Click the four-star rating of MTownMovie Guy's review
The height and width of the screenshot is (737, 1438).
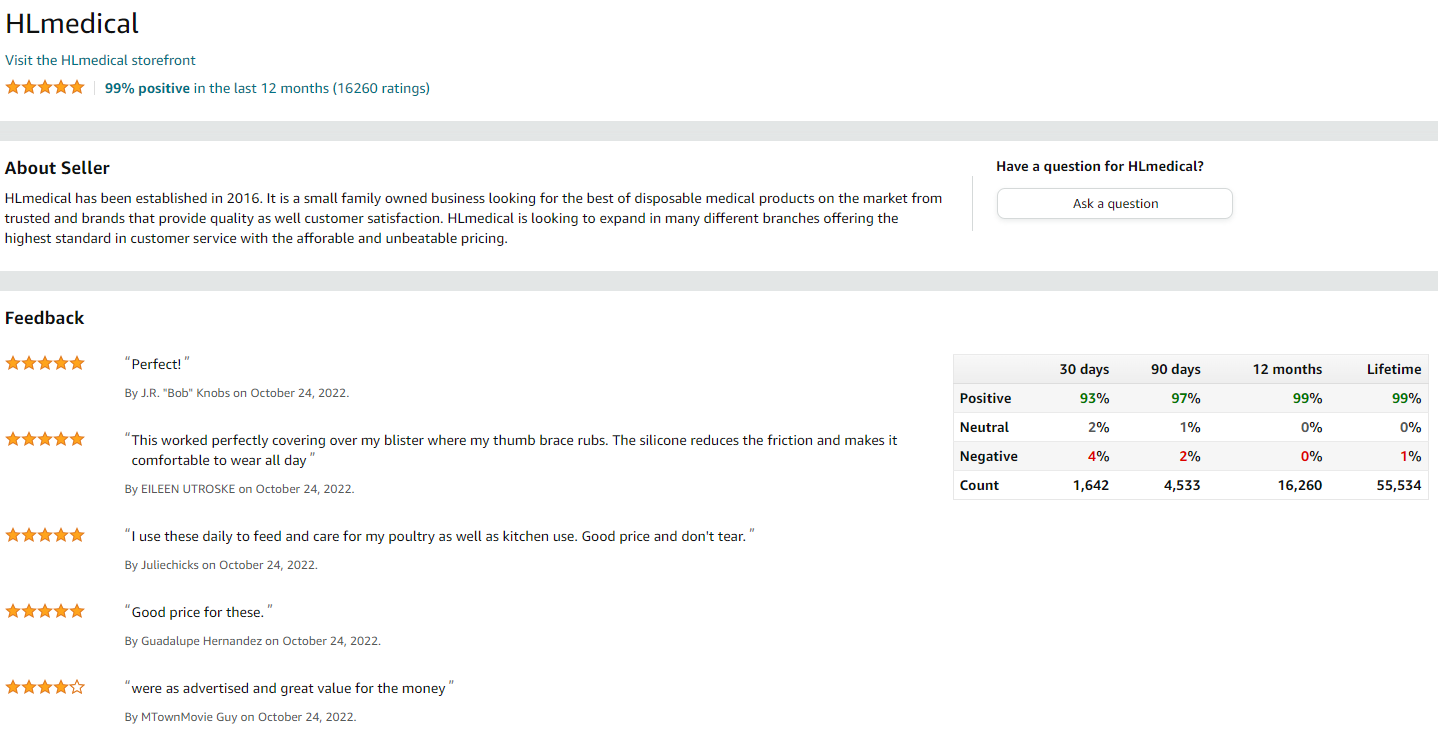click(x=45, y=687)
